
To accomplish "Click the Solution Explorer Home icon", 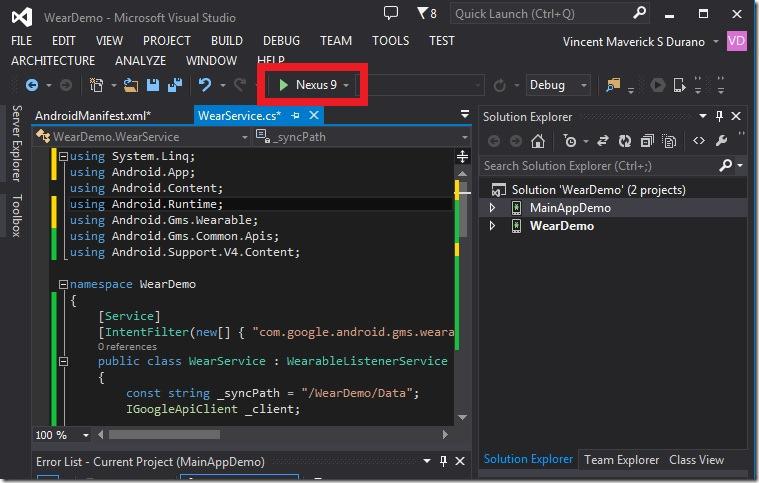I will [x=538, y=141].
